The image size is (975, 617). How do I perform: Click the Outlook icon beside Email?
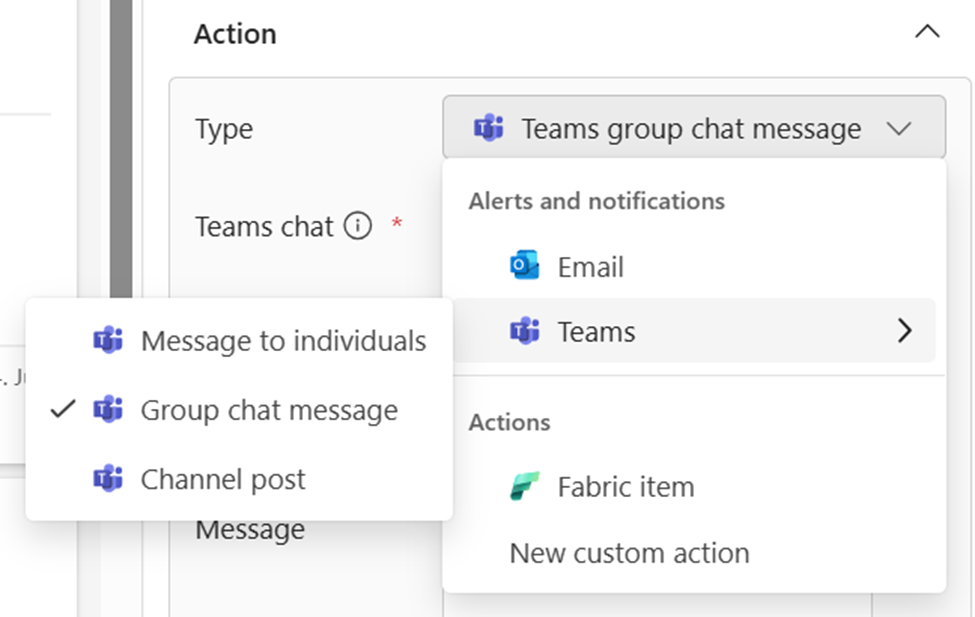(524, 267)
